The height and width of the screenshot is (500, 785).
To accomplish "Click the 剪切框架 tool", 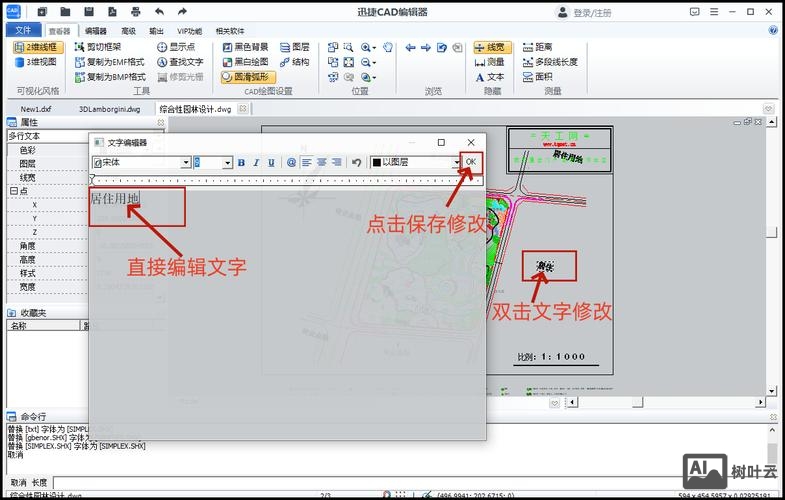I will click(98, 47).
